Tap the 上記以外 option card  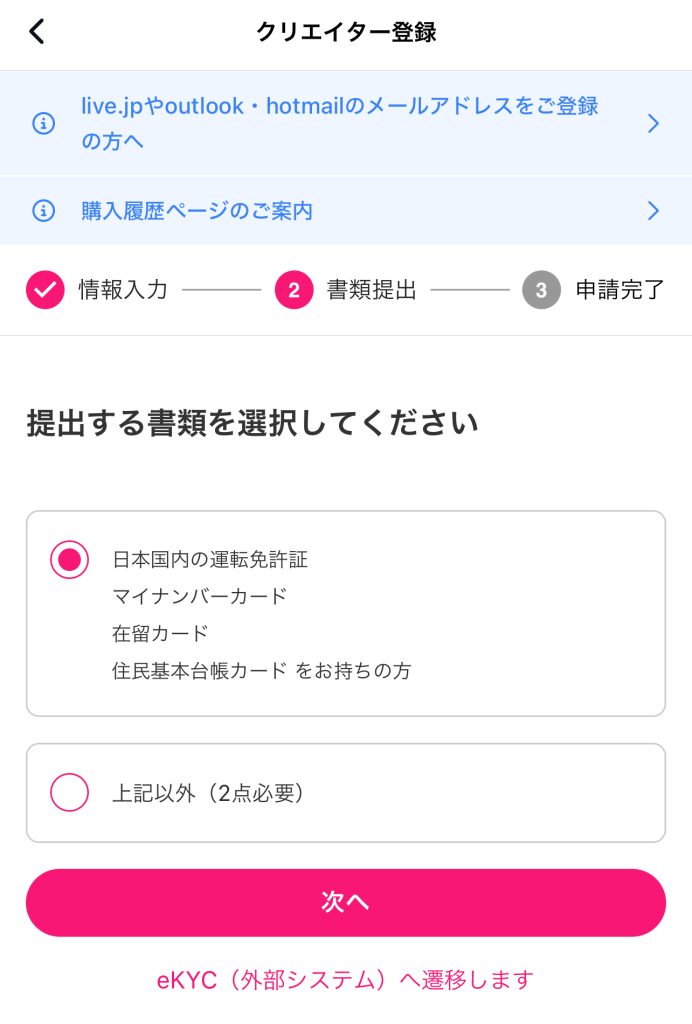(x=400, y=793)
